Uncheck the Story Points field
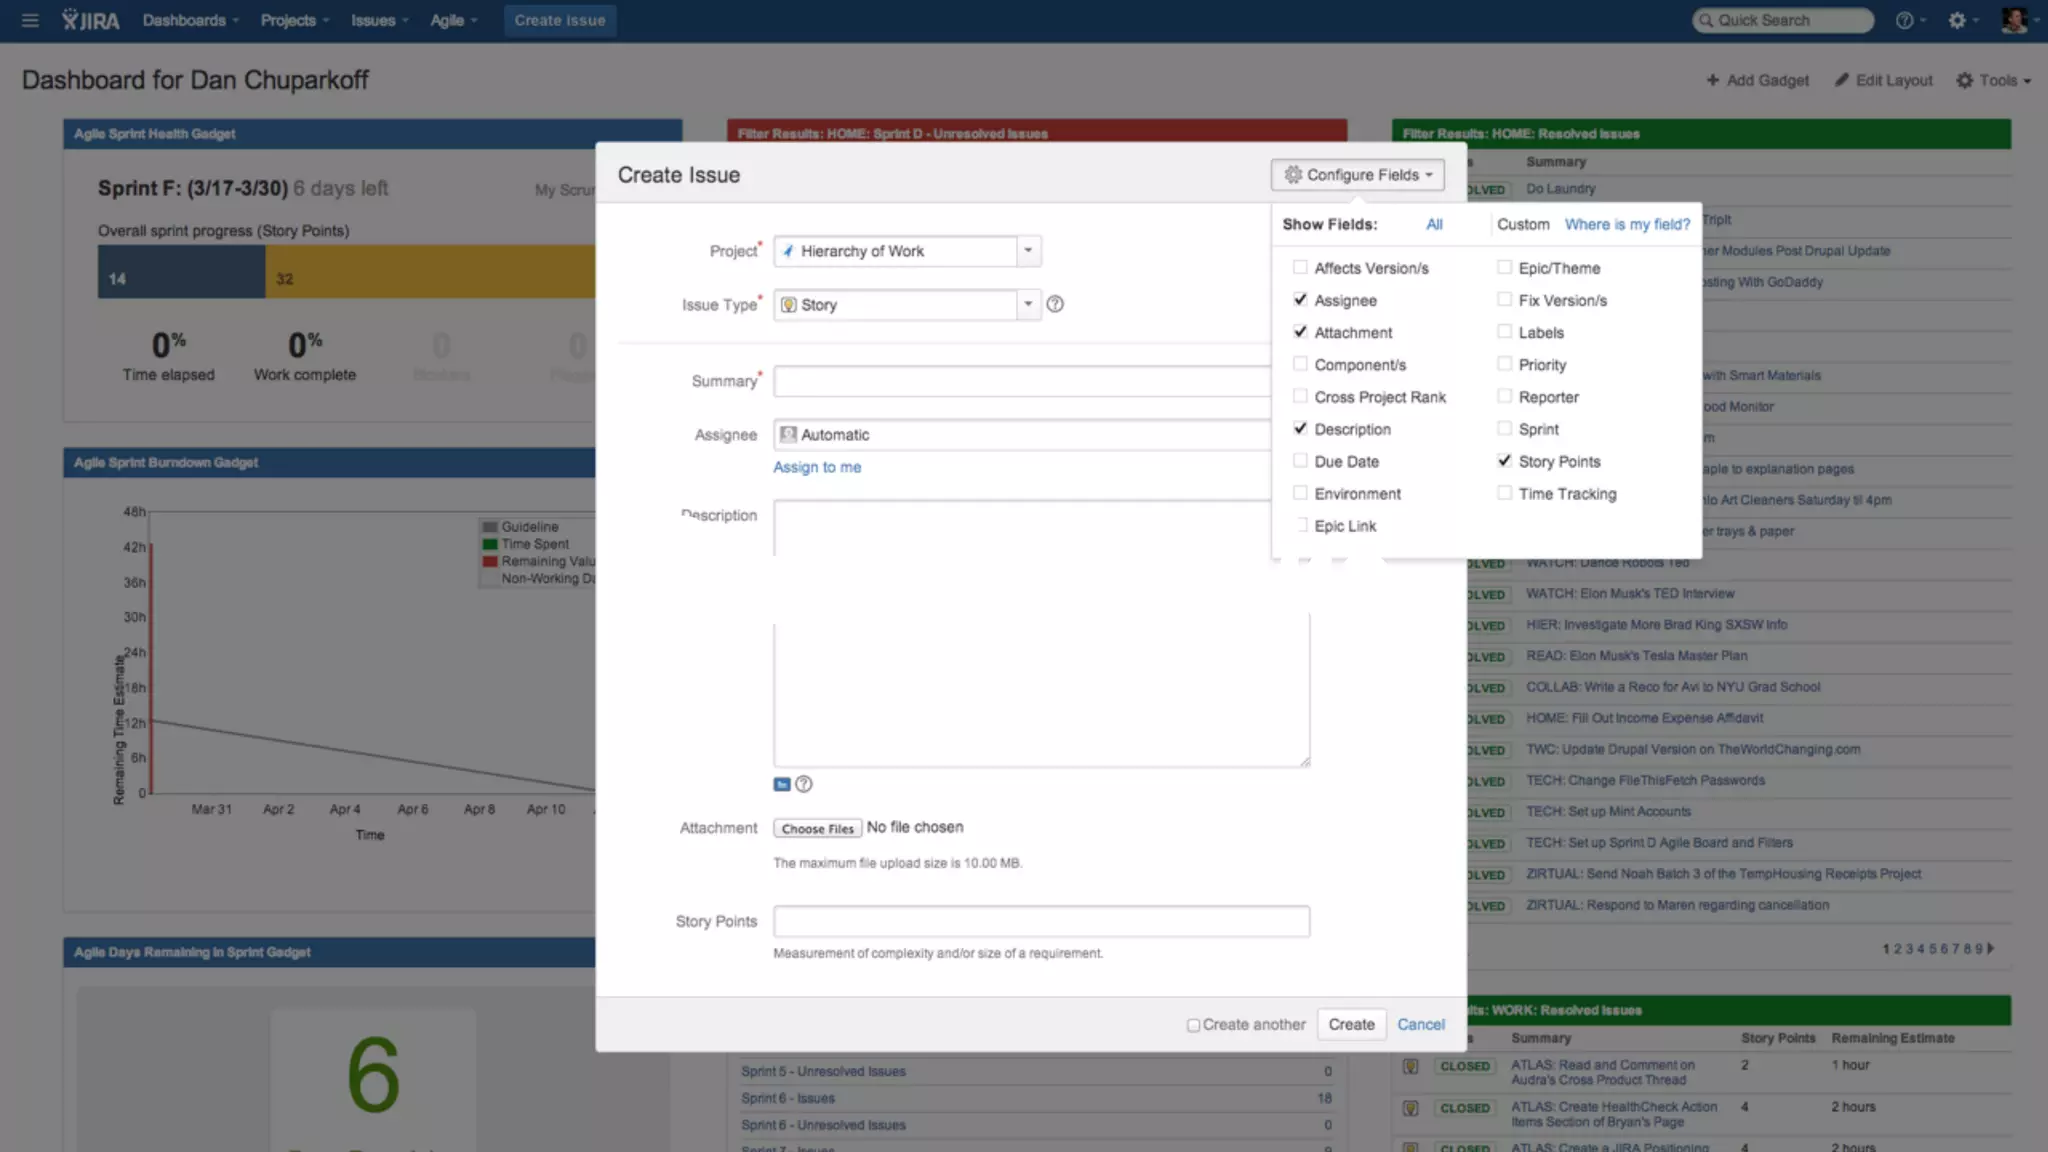The width and height of the screenshot is (2048, 1152). 1504,461
